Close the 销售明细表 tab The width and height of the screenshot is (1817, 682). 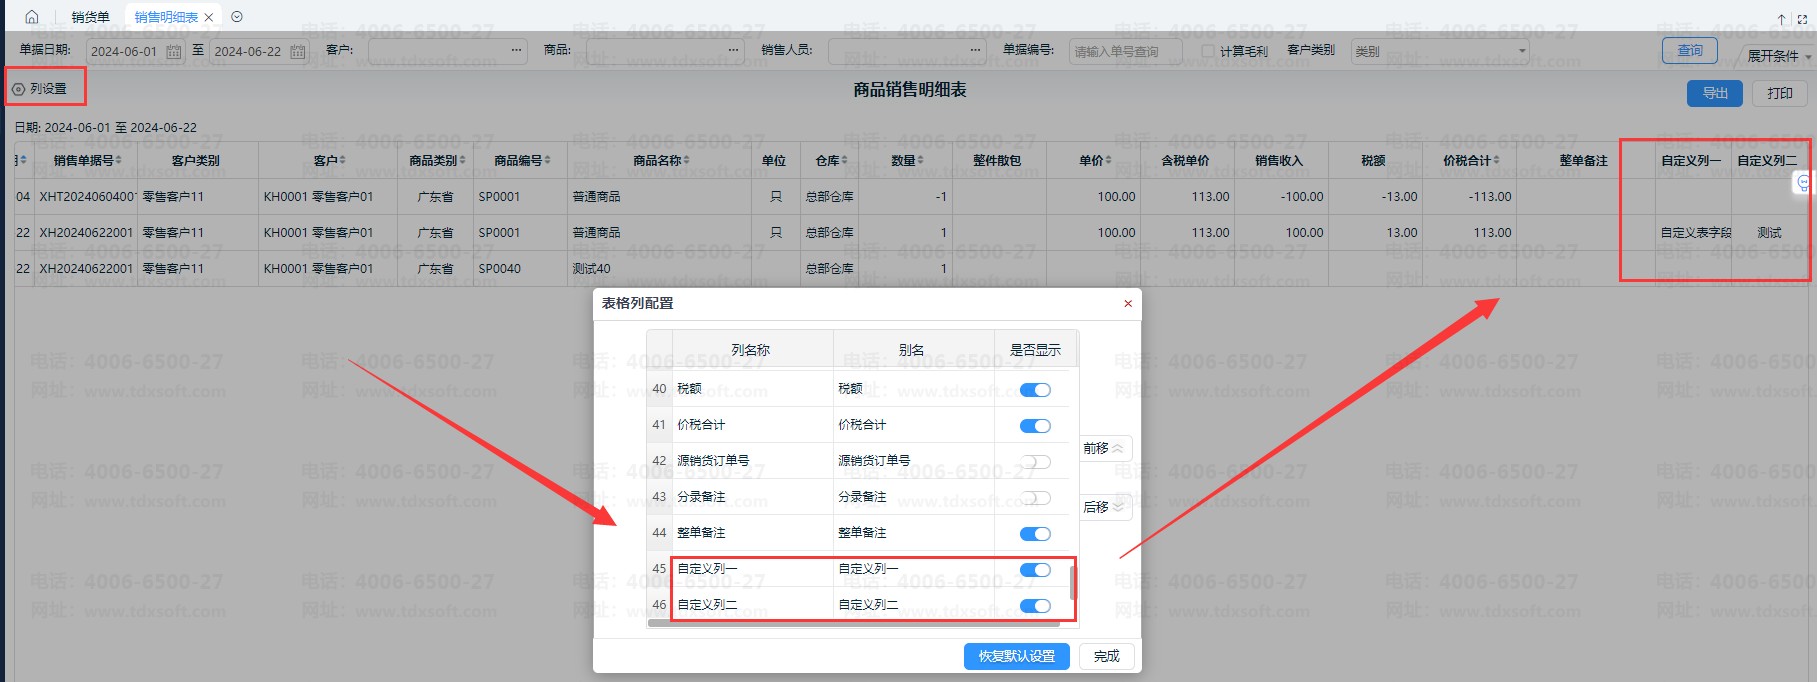[x=208, y=17]
